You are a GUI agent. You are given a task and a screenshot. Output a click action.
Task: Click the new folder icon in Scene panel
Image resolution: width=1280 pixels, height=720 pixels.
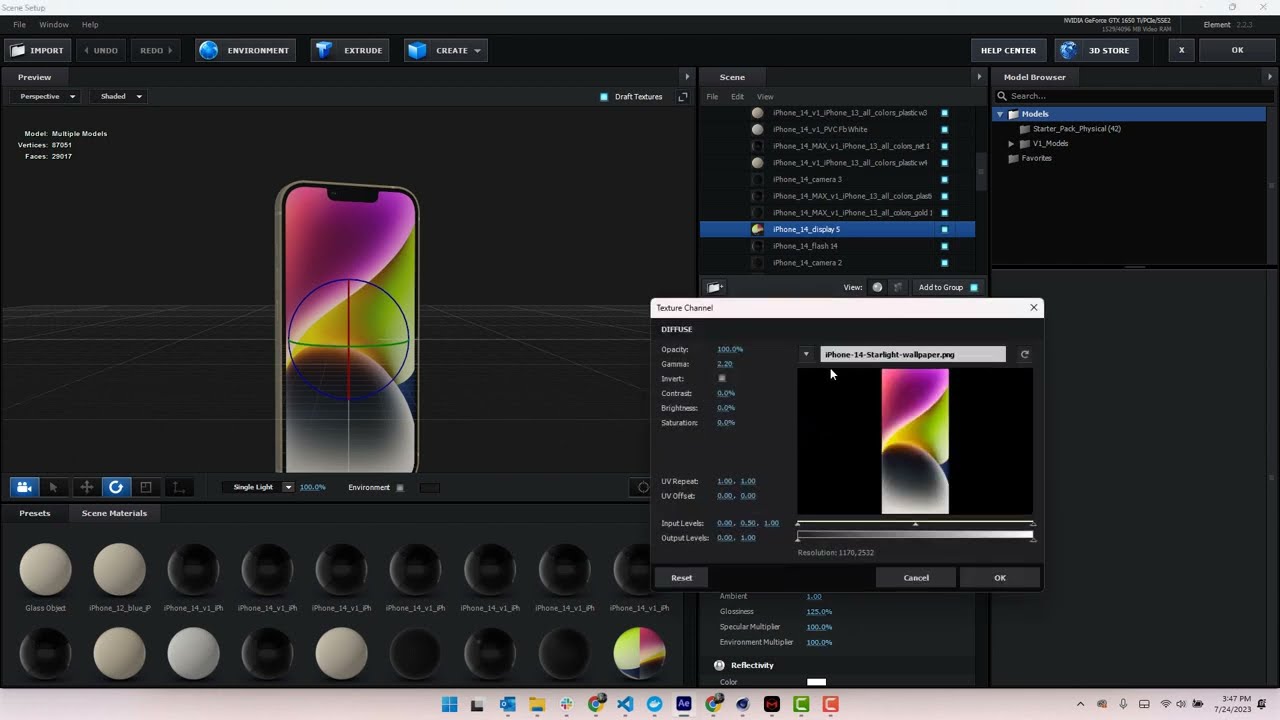point(714,287)
